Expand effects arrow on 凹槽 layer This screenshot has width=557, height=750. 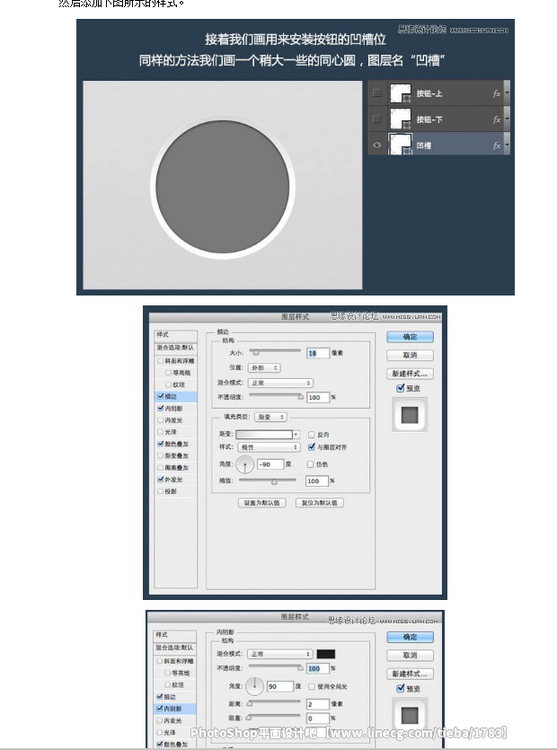click(507, 145)
